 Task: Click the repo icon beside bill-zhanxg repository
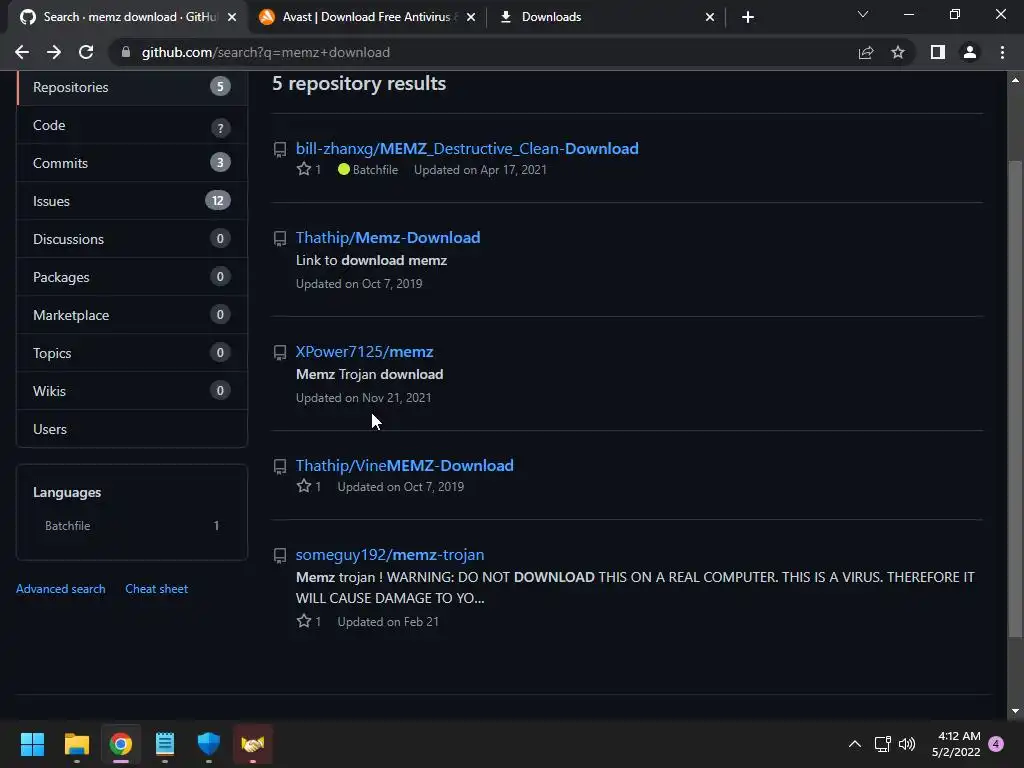(x=280, y=150)
